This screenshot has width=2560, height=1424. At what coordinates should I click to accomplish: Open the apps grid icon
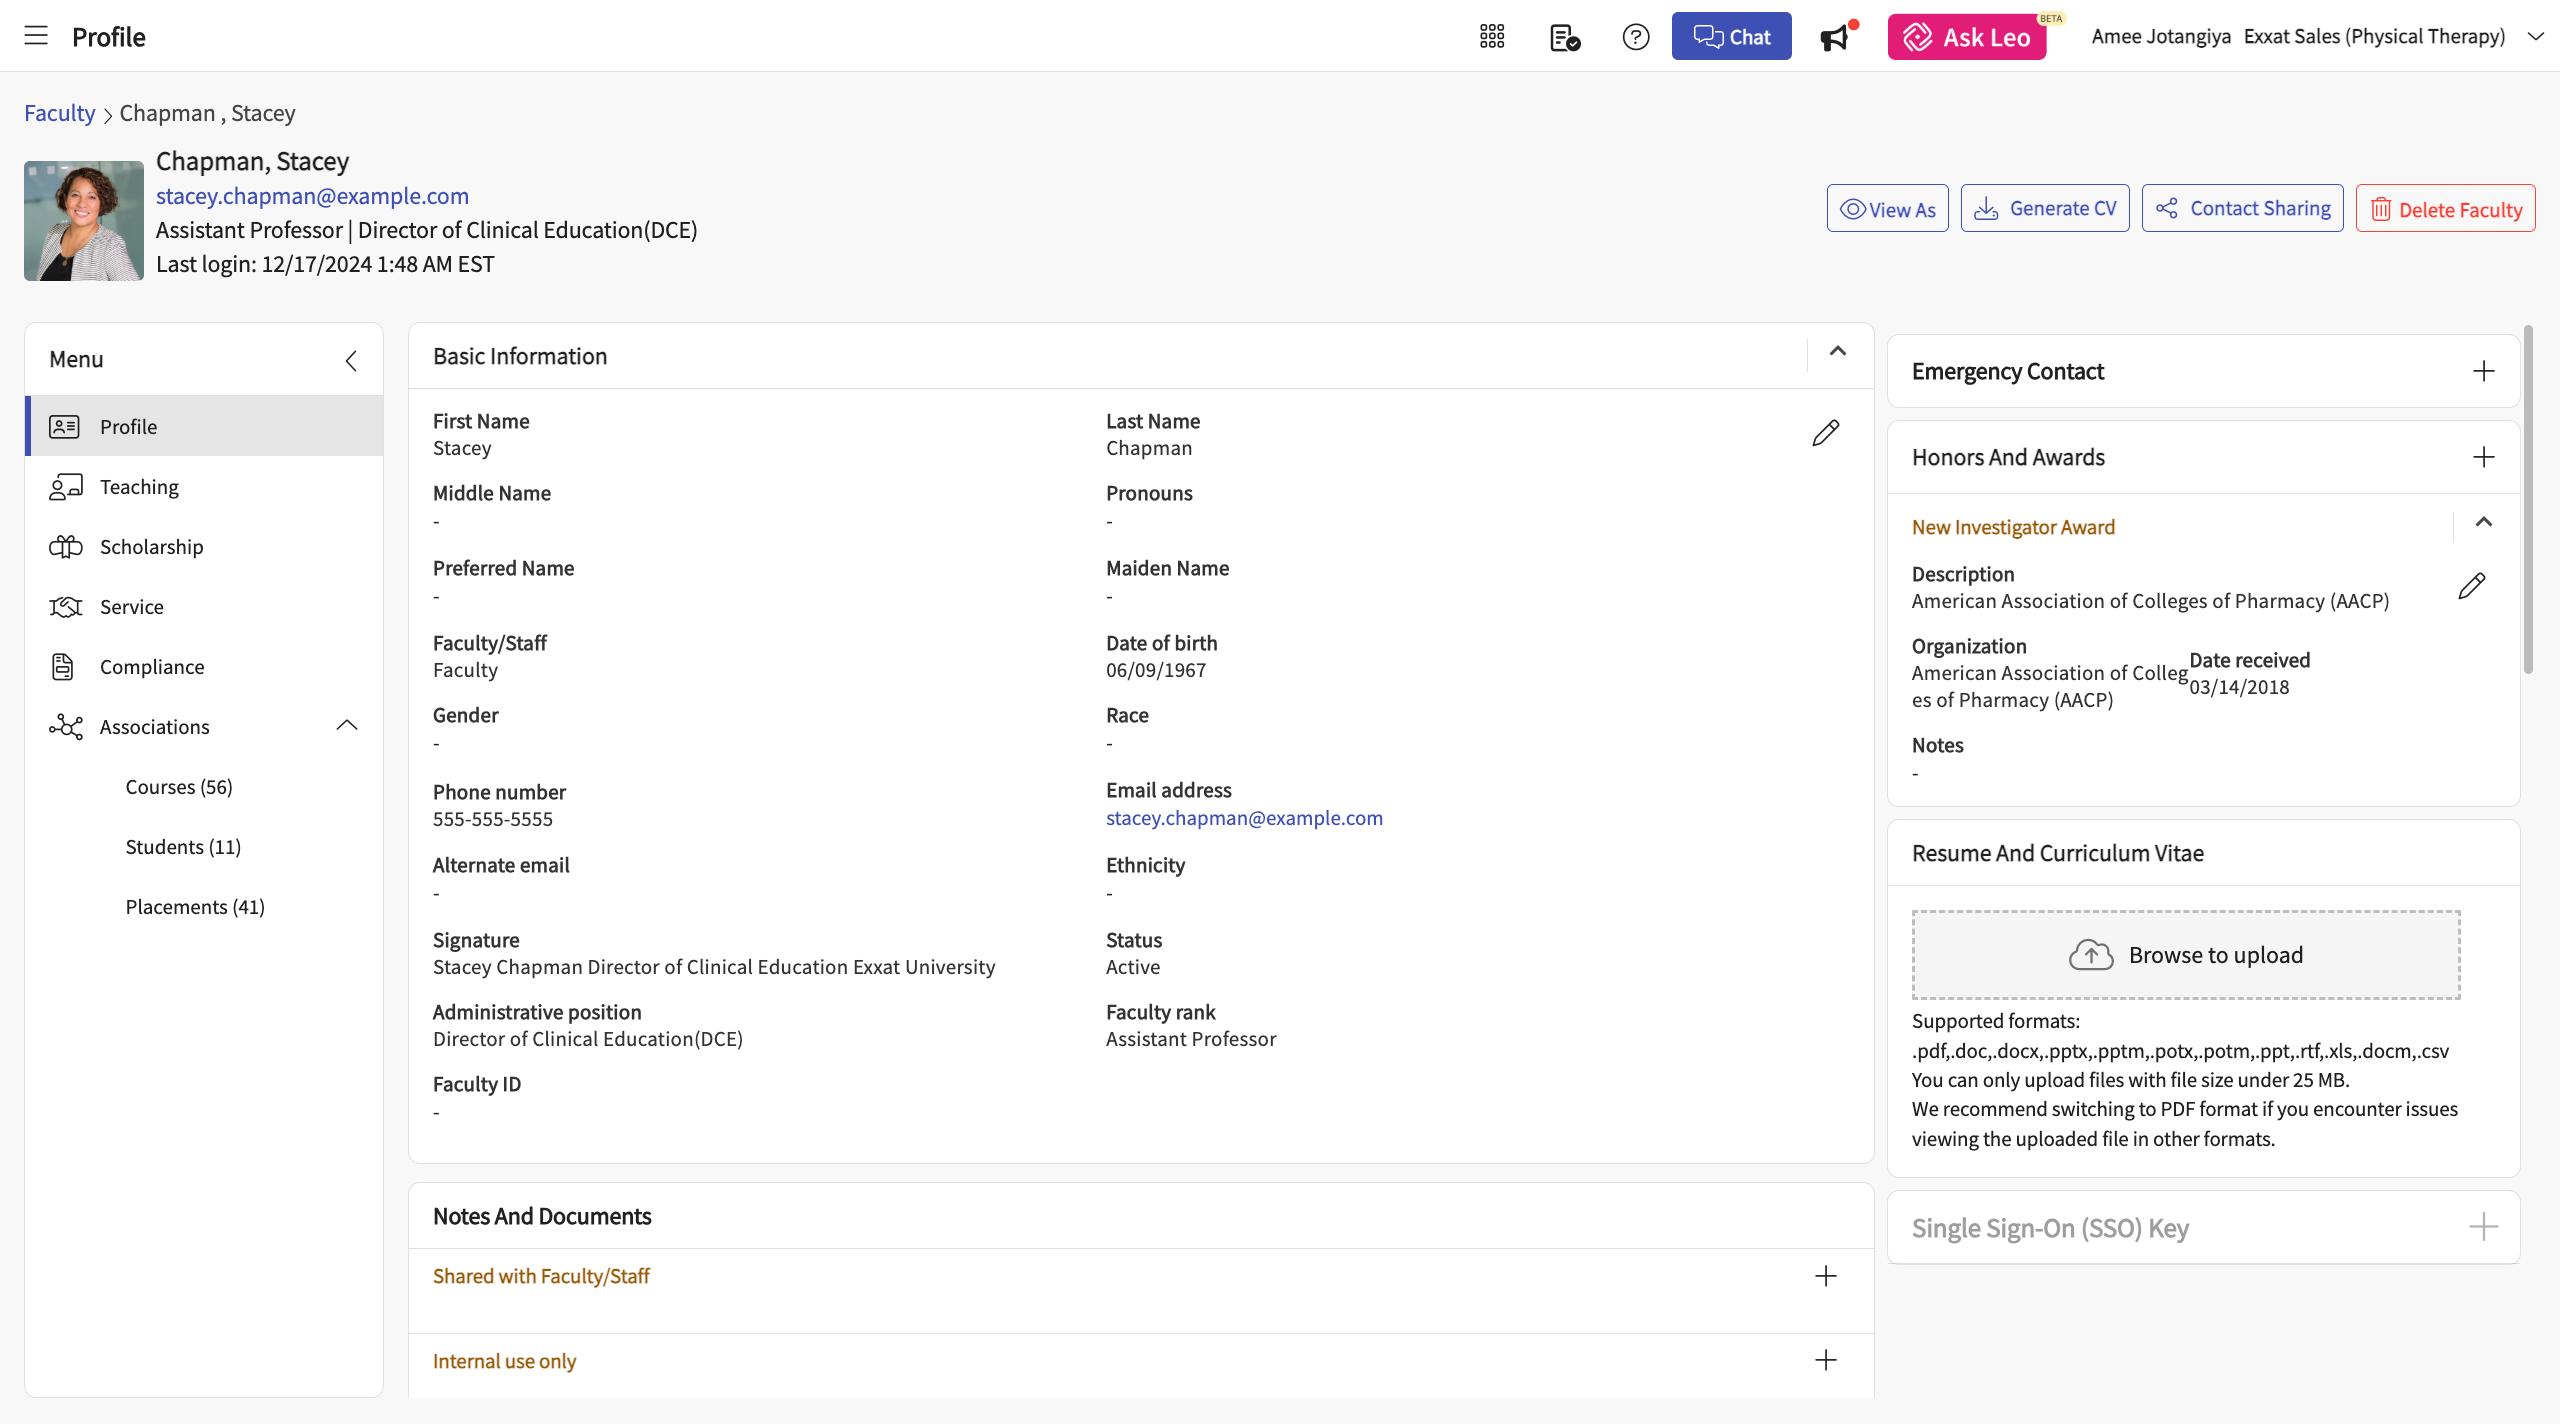pyautogui.click(x=1492, y=37)
